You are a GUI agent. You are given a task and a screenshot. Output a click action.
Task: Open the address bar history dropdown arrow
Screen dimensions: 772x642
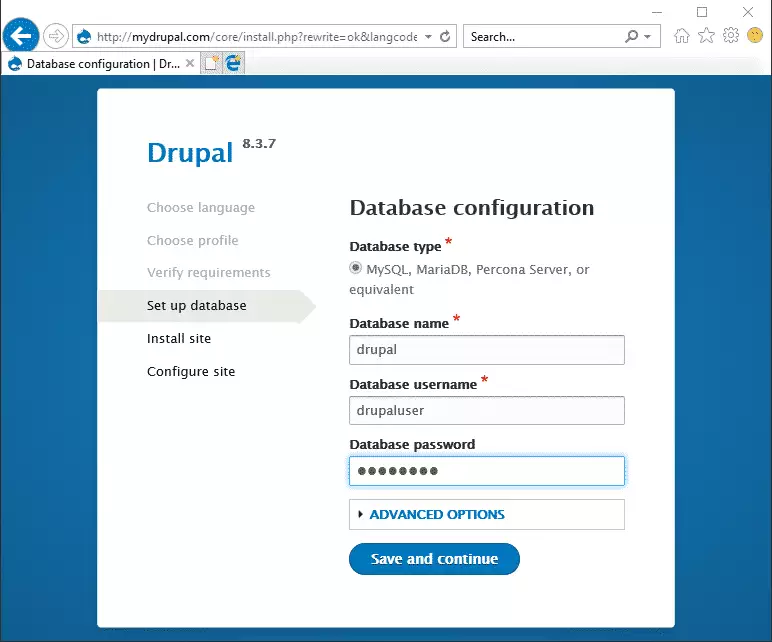tap(428, 36)
